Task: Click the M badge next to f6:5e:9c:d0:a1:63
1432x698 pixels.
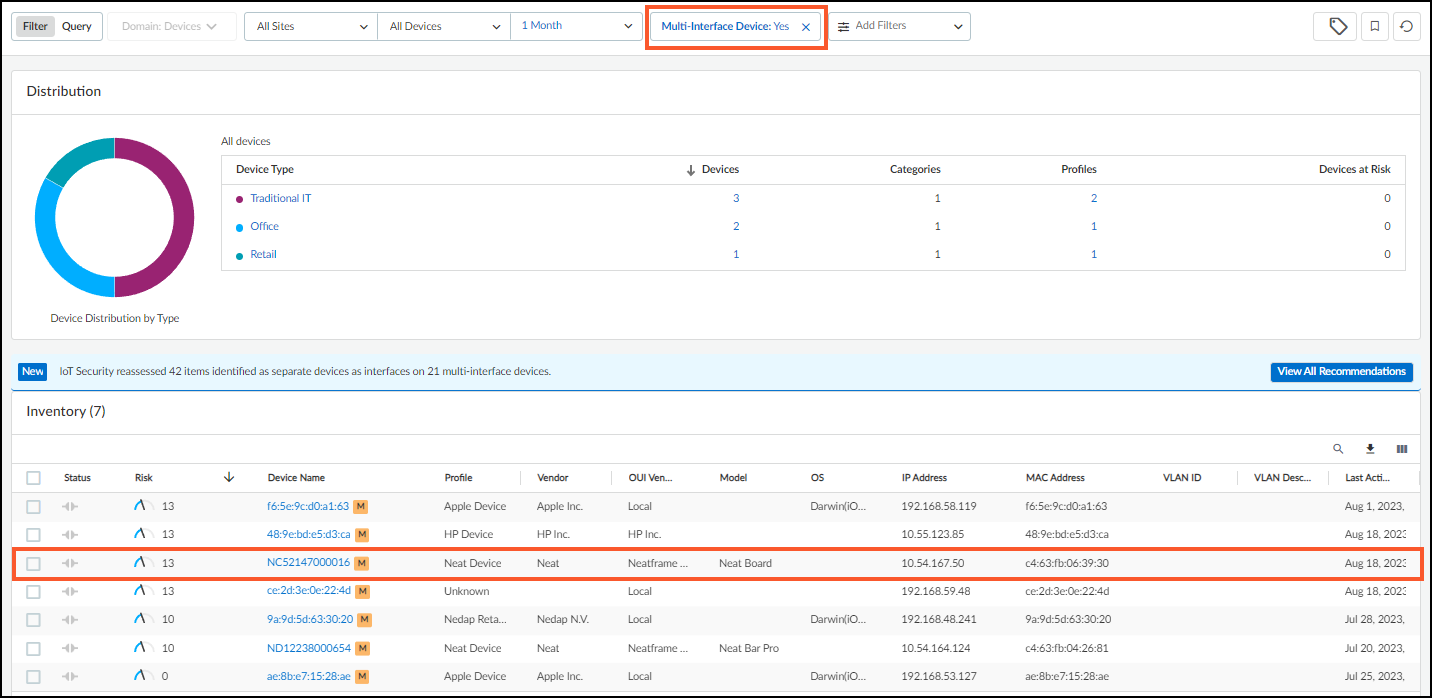Action: coord(360,506)
